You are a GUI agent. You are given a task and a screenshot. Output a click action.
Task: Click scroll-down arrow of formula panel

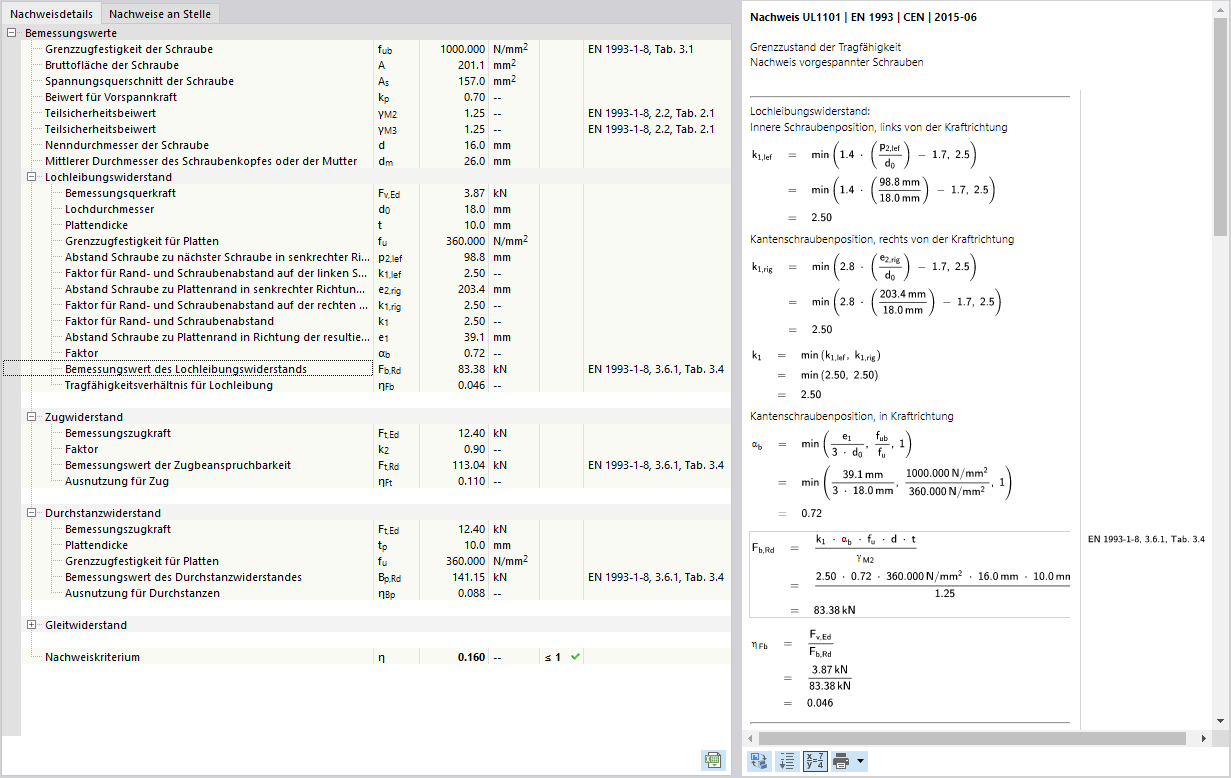[1220, 720]
